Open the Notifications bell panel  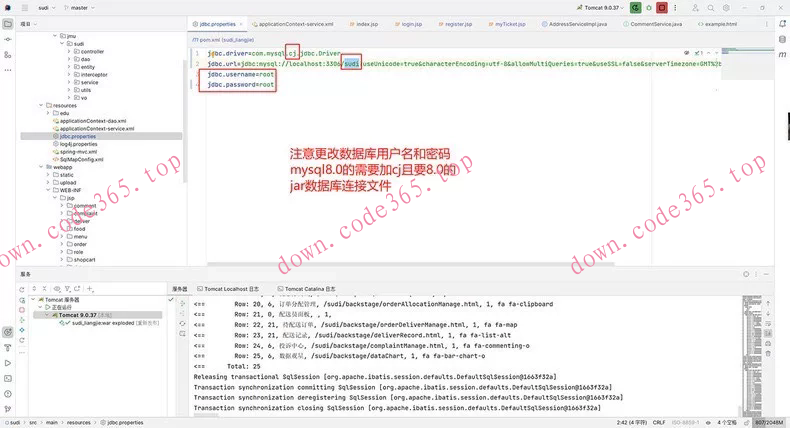(x=781, y=23)
